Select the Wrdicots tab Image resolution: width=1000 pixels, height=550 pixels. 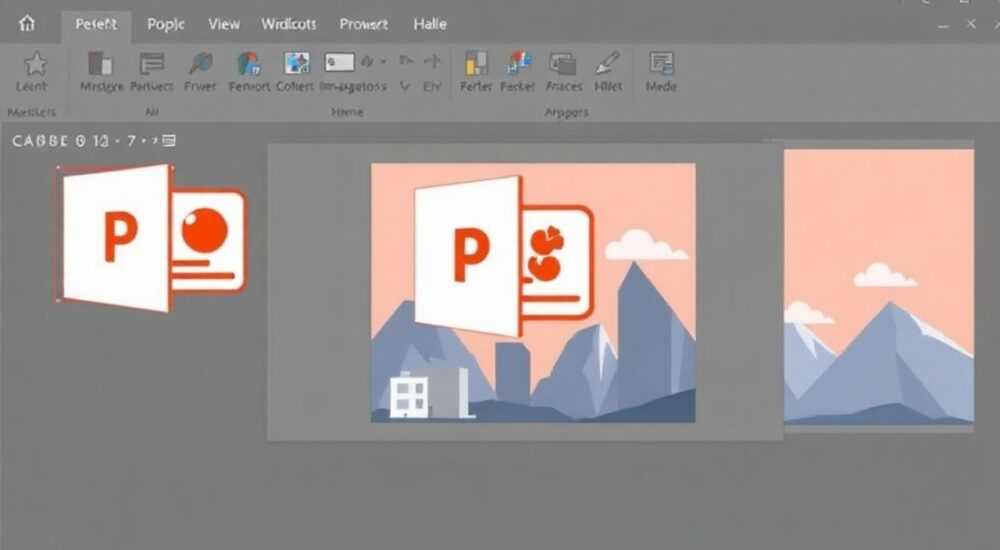pyautogui.click(x=288, y=24)
